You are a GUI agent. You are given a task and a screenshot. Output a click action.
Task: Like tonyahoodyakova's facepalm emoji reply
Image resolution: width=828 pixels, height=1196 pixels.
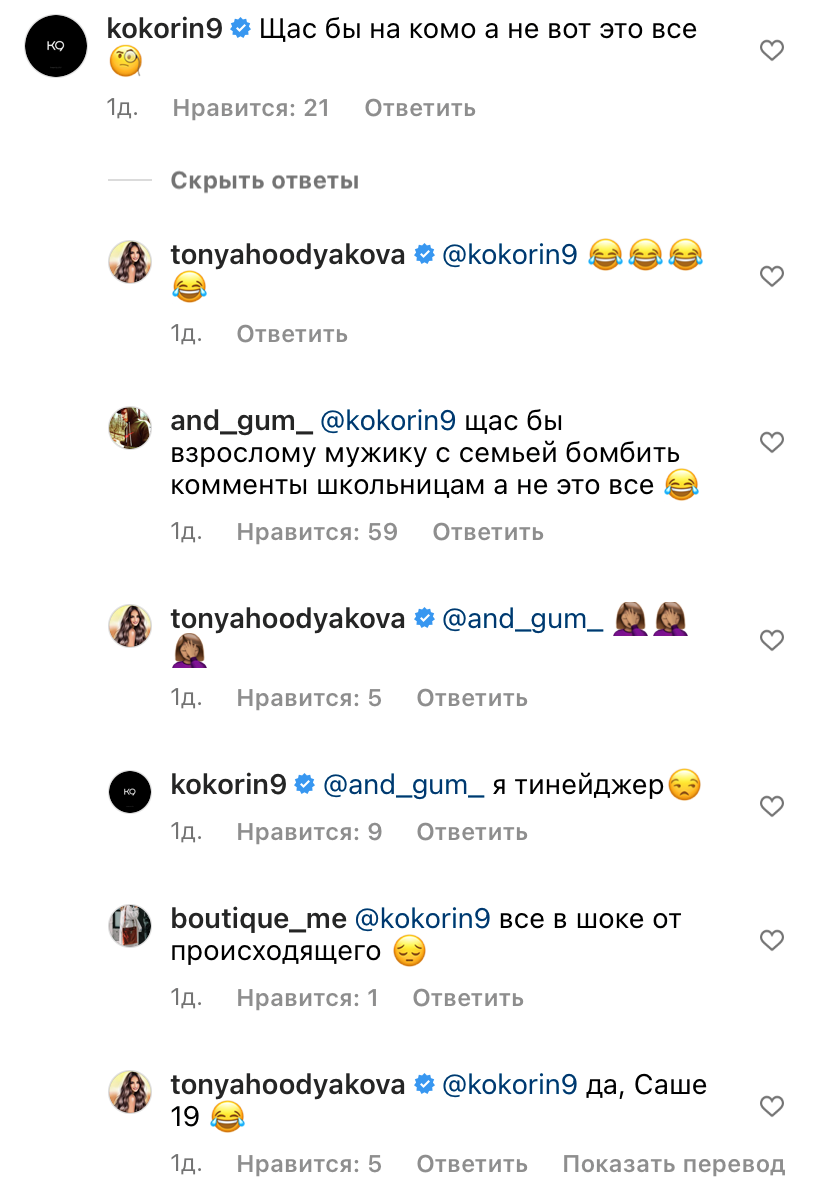(x=772, y=640)
